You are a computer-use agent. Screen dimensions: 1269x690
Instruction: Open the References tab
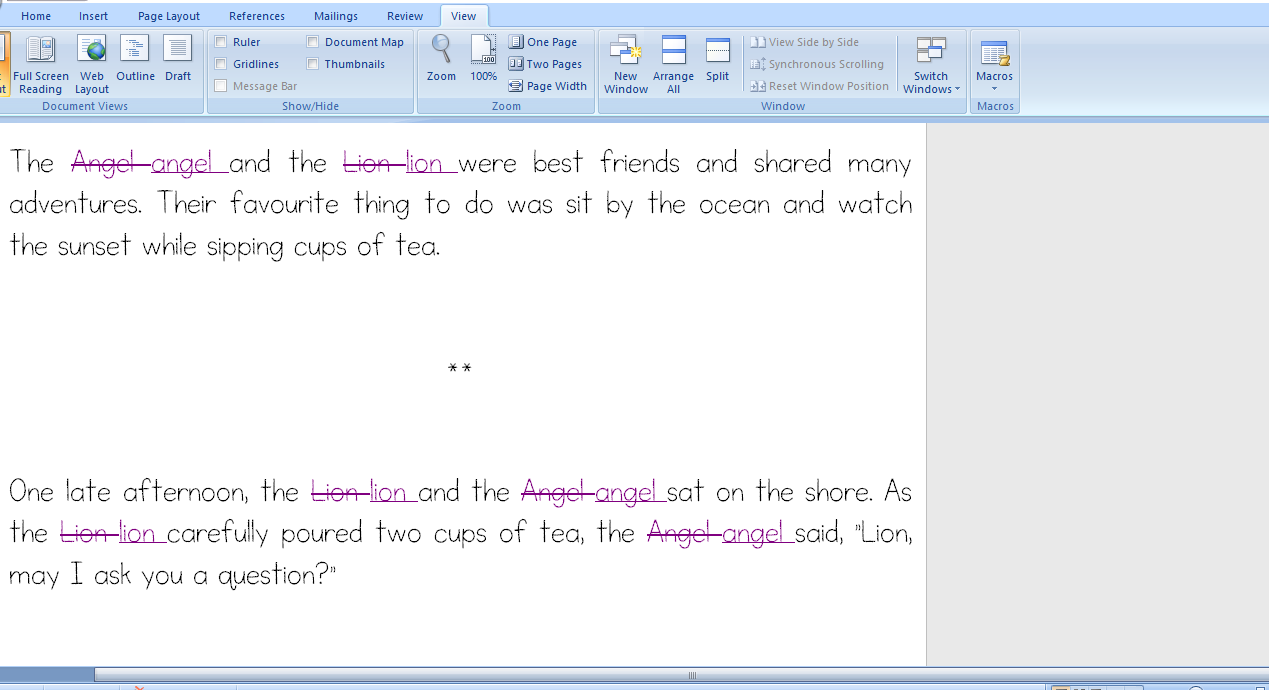point(257,16)
